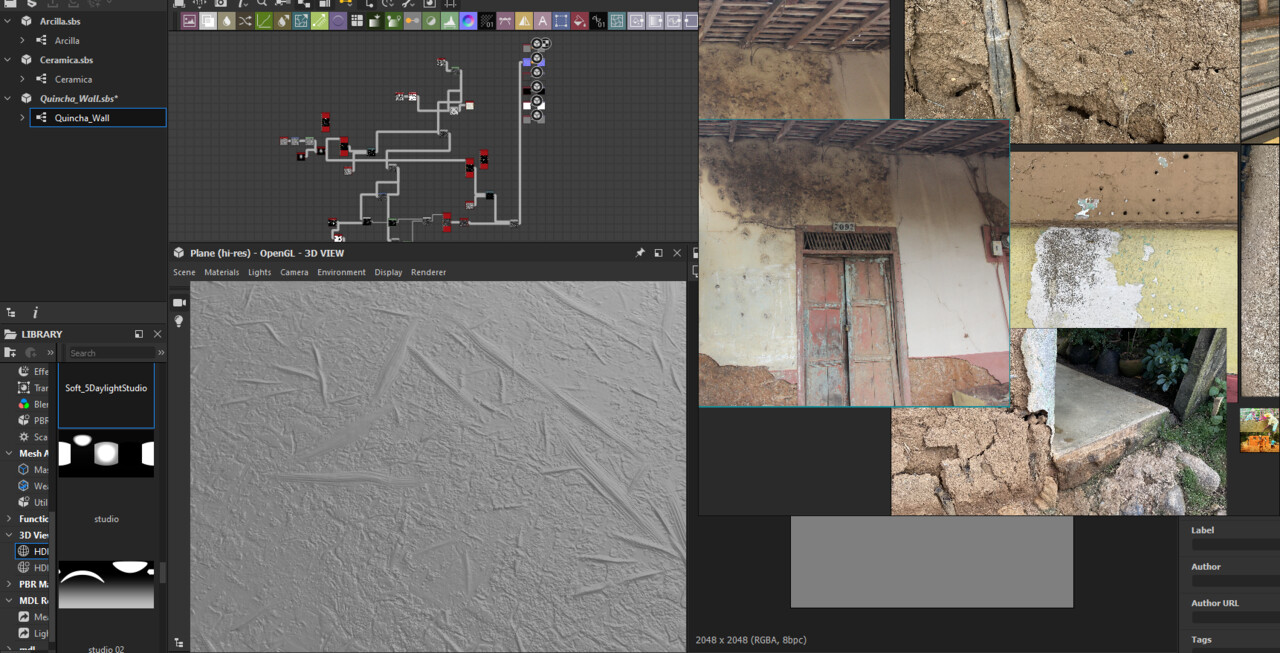This screenshot has width=1280, height=653.
Task: Collapse the Mesh Adaptive library category
Action: tap(9, 453)
